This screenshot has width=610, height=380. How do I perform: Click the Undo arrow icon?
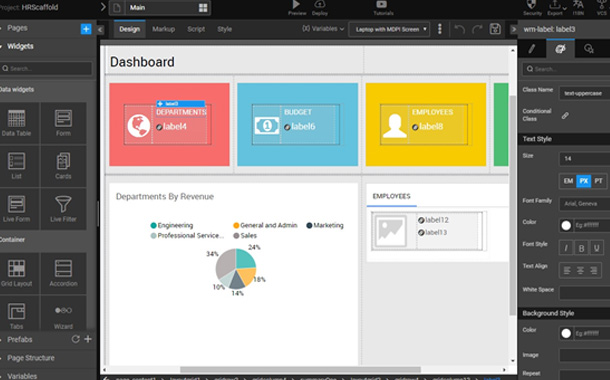coord(459,29)
